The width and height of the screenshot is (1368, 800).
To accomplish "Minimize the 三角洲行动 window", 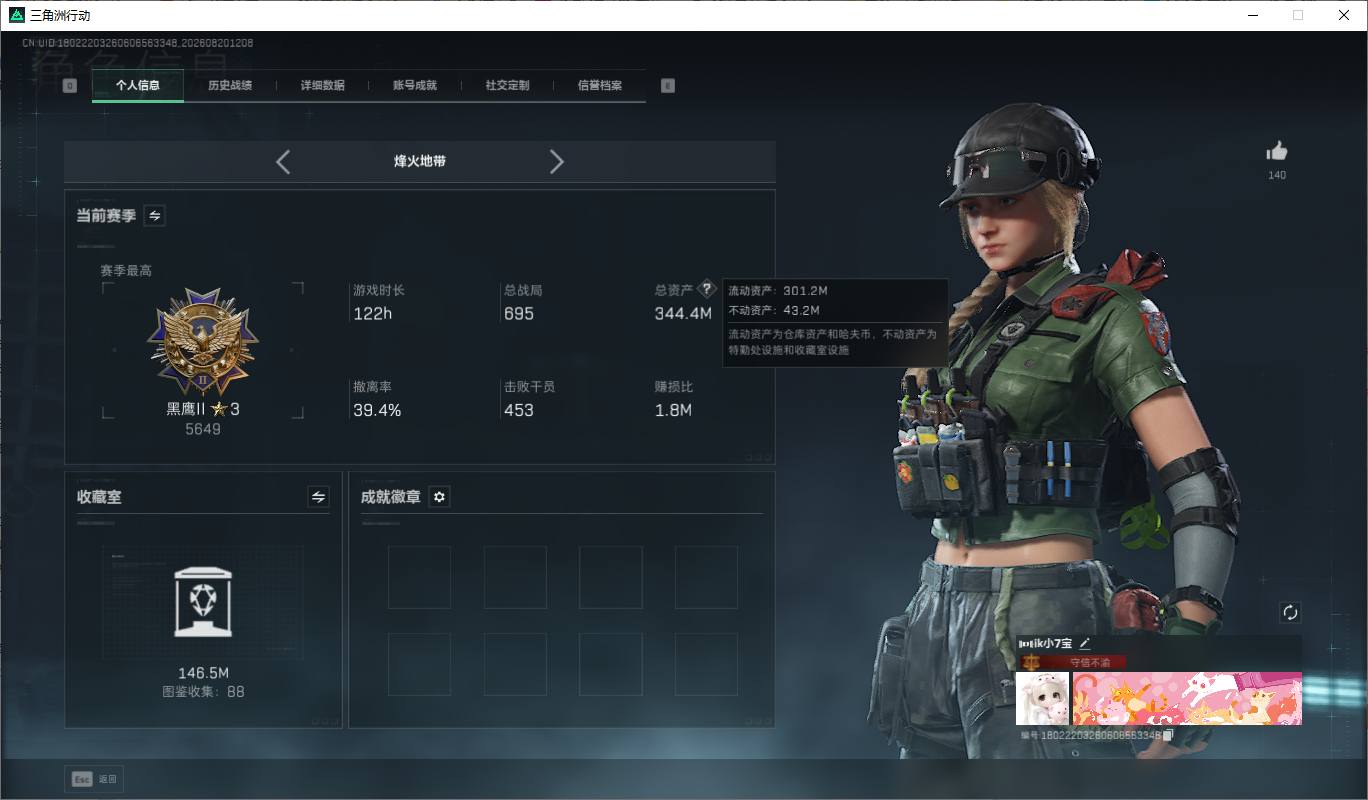I will pos(1253,15).
